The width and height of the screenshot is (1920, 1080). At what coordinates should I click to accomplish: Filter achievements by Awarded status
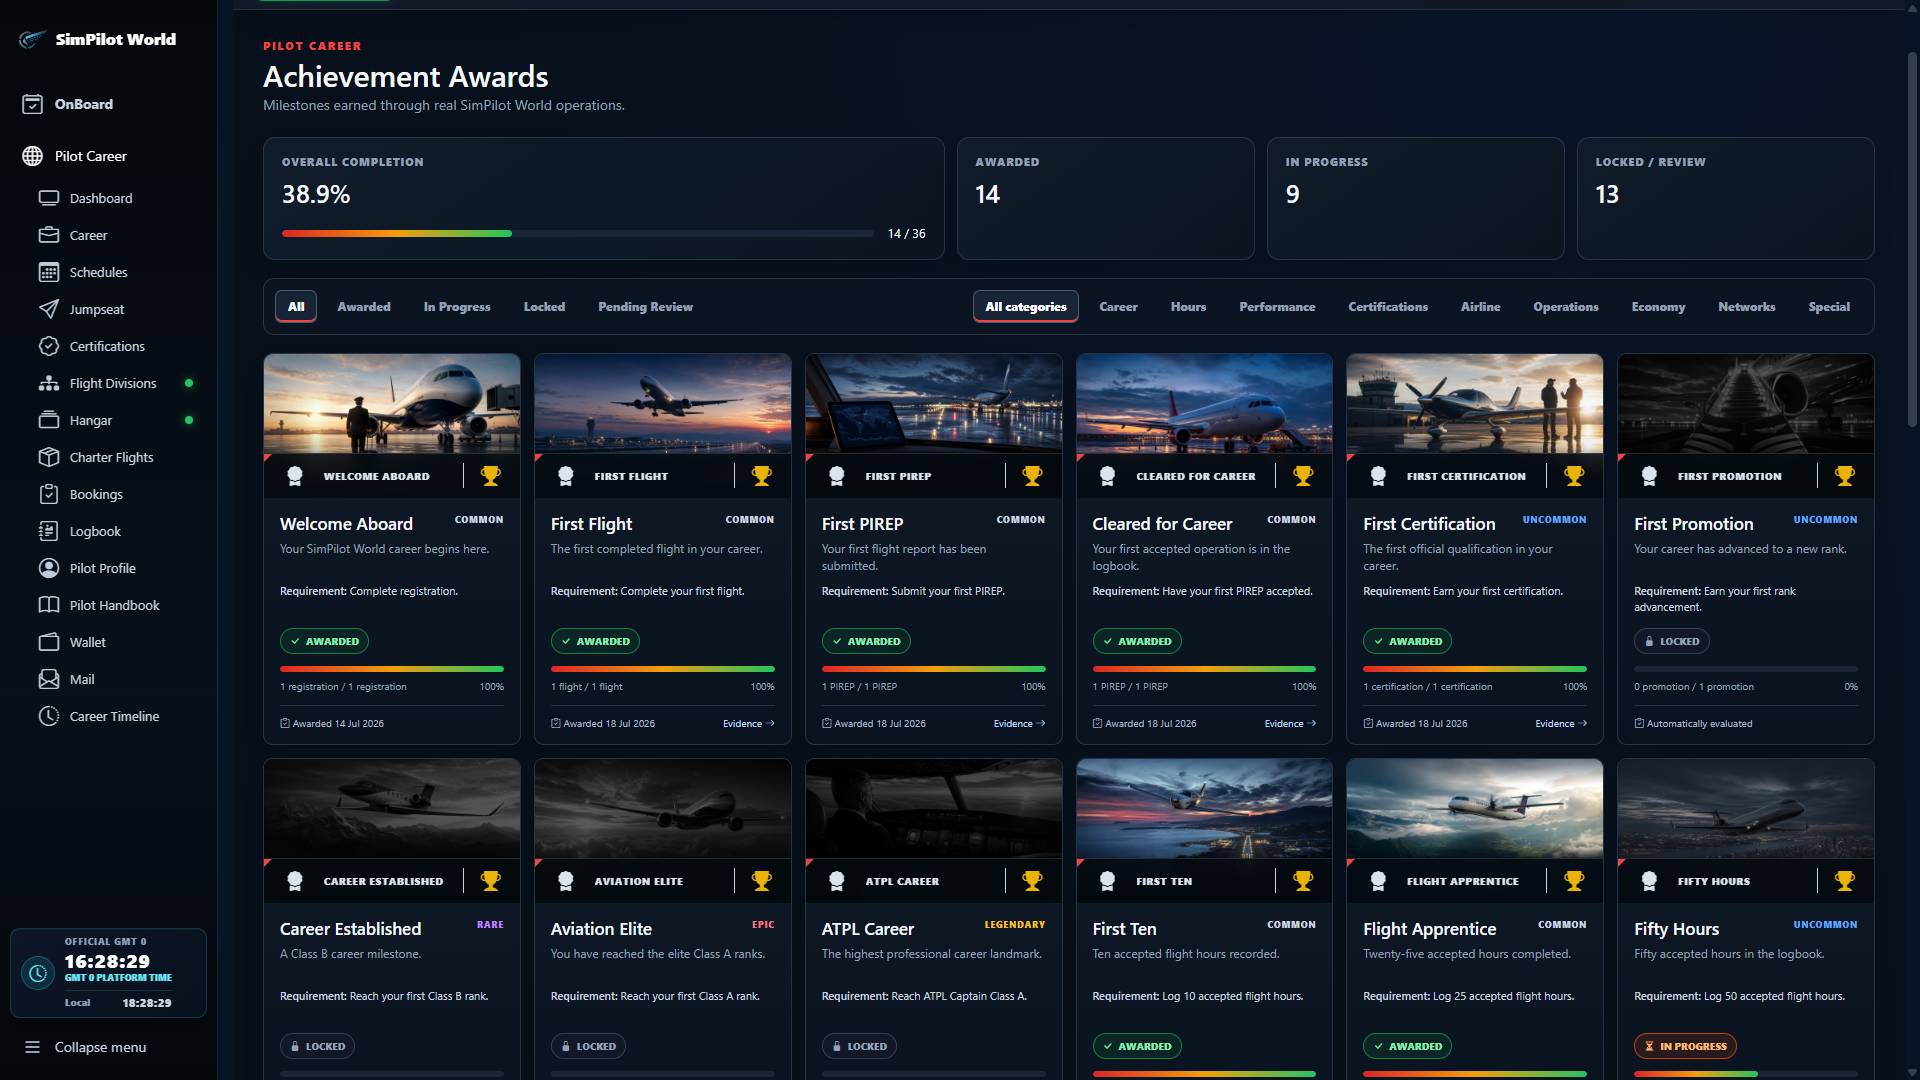tap(364, 307)
